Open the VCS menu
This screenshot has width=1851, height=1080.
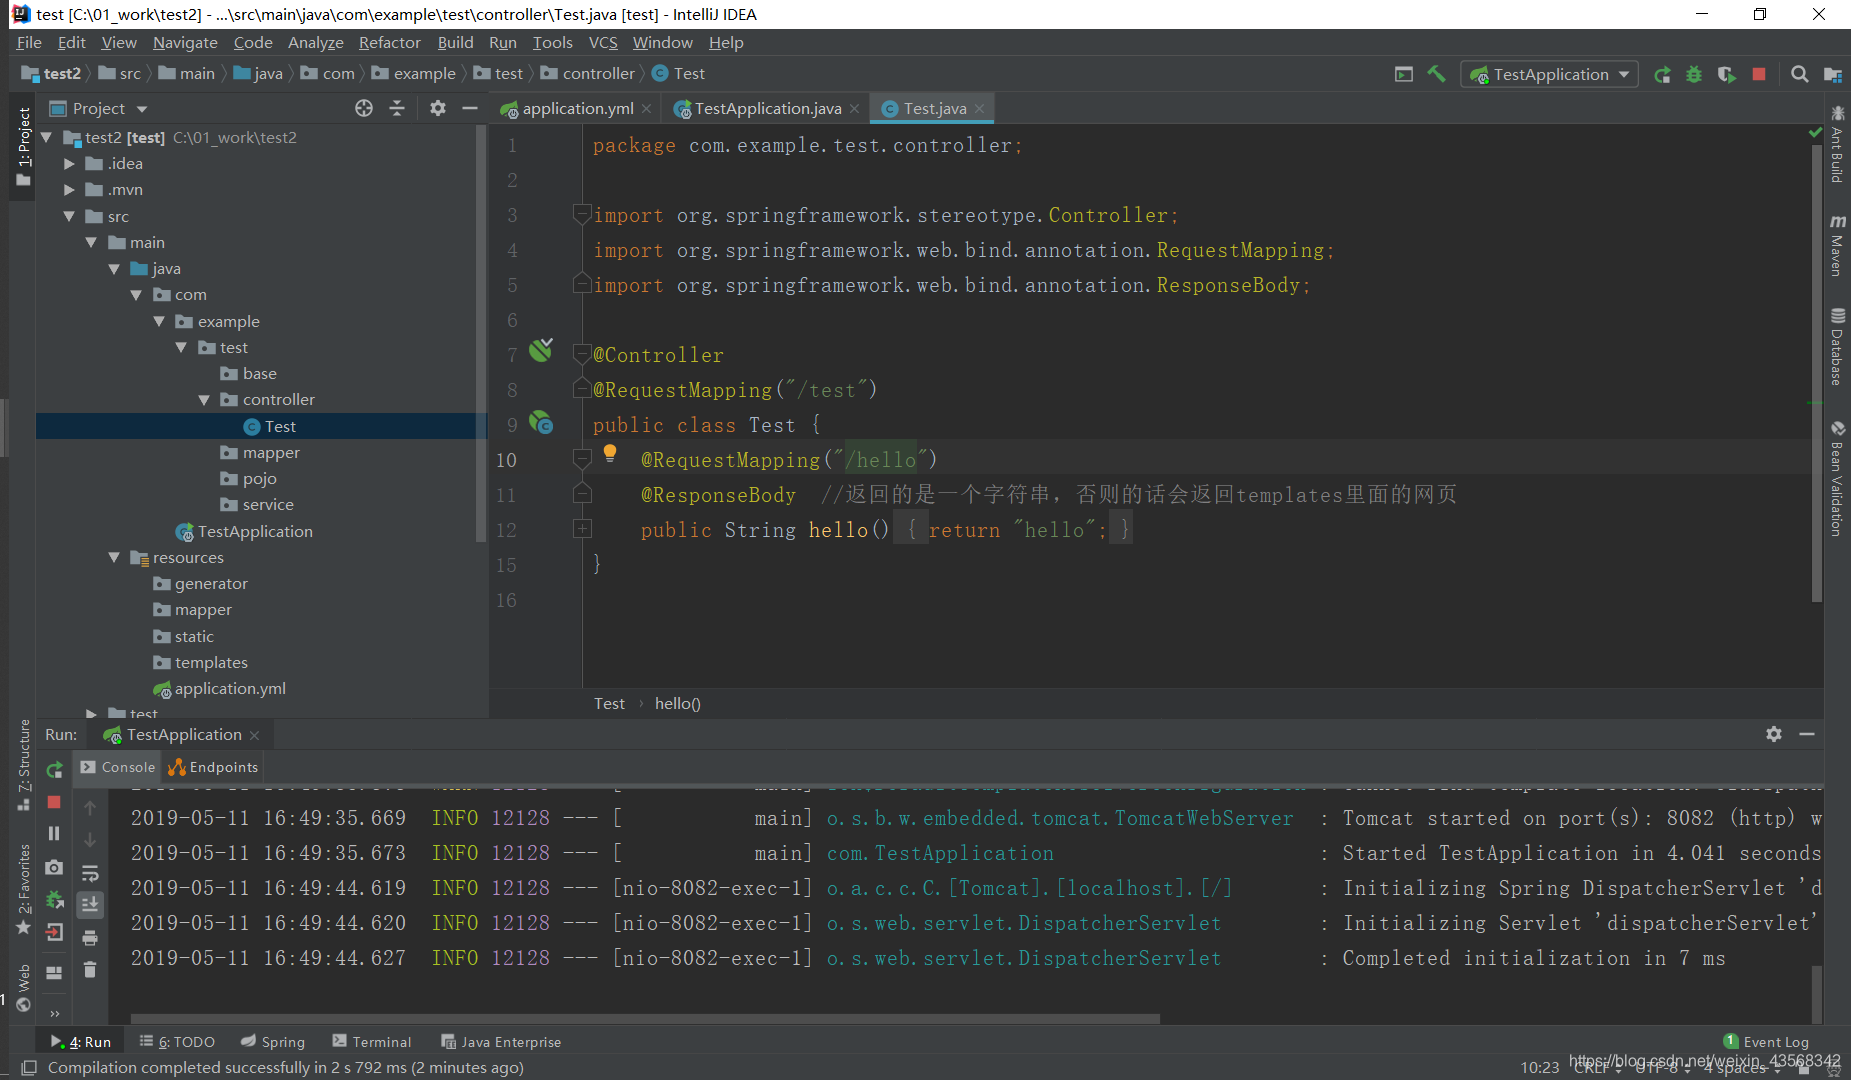point(603,42)
